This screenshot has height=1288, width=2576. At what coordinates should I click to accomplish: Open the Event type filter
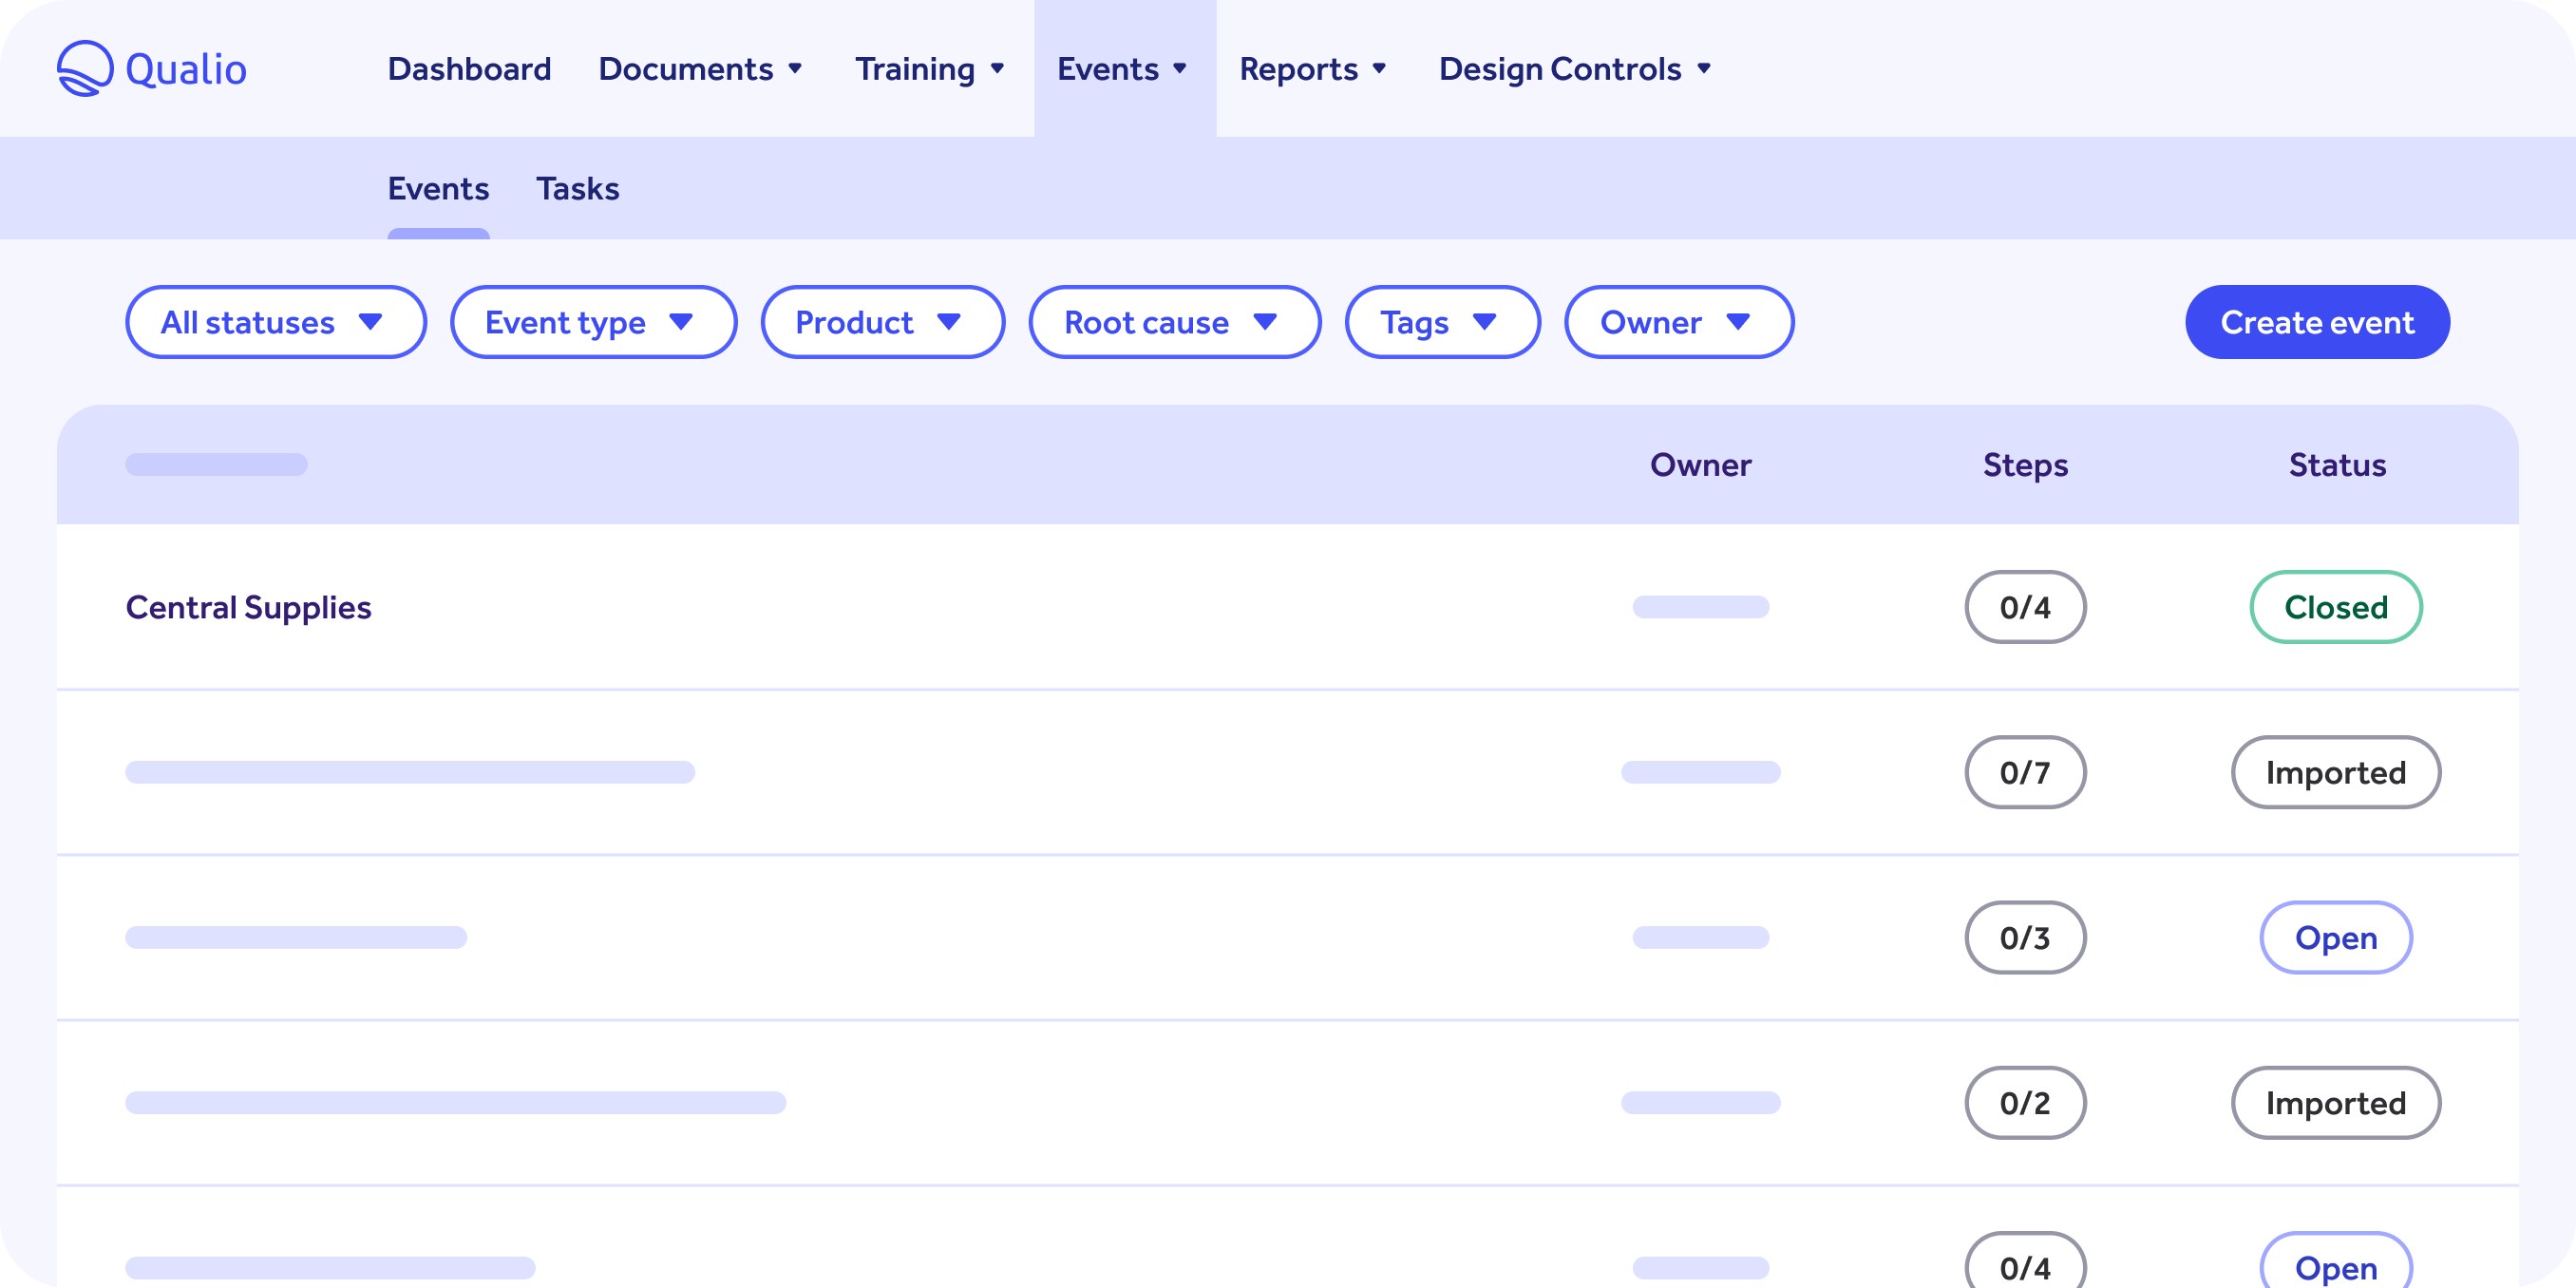coord(593,322)
